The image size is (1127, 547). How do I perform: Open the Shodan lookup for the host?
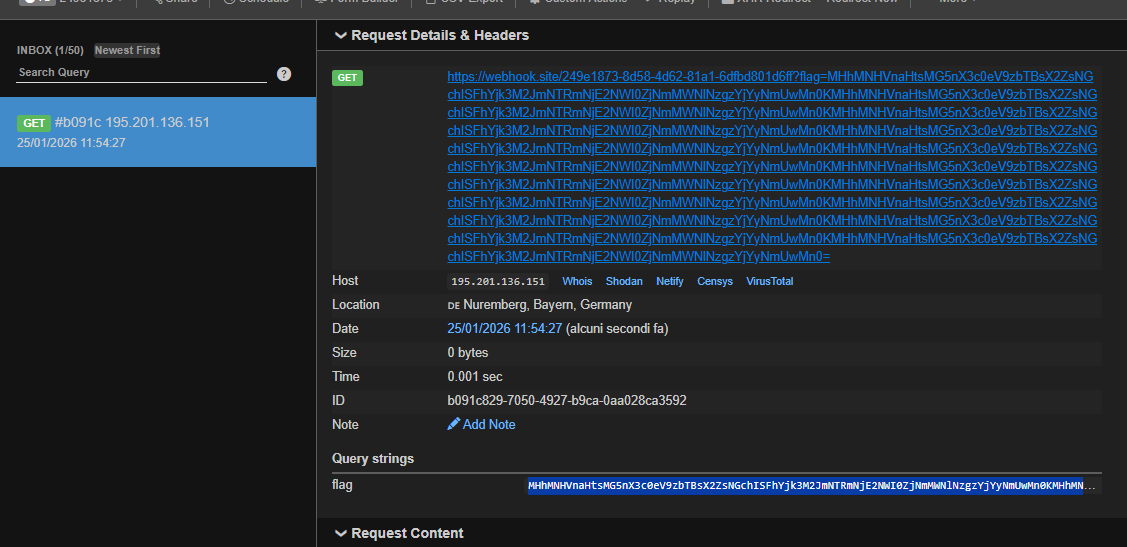pyautogui.click(x=624, y=282)
